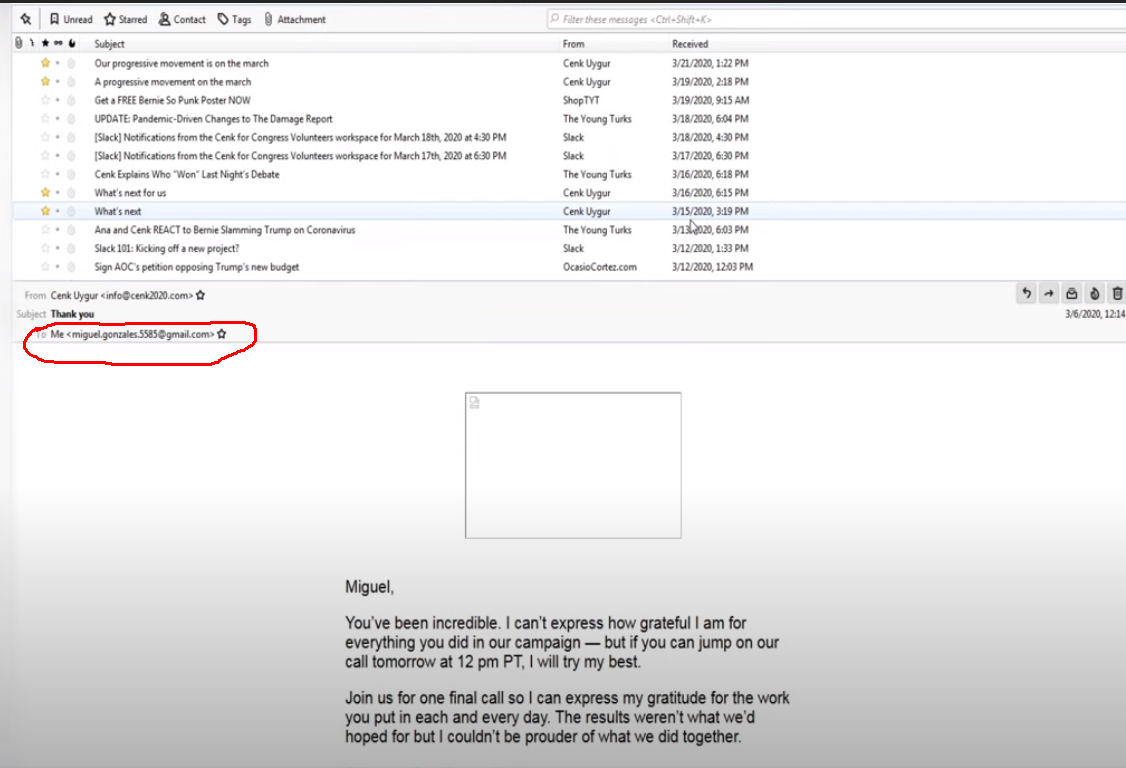1126x768 pixels.
Task: Select the 'Get a FREE Bernie So Punk Poster NOW' email
Action: [172, 101]
